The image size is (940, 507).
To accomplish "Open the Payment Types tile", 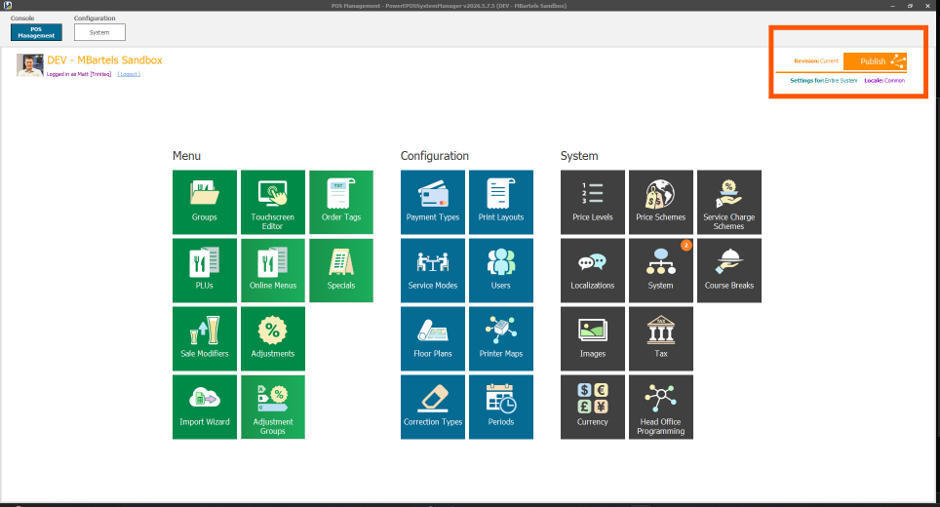I will (433, 202).
